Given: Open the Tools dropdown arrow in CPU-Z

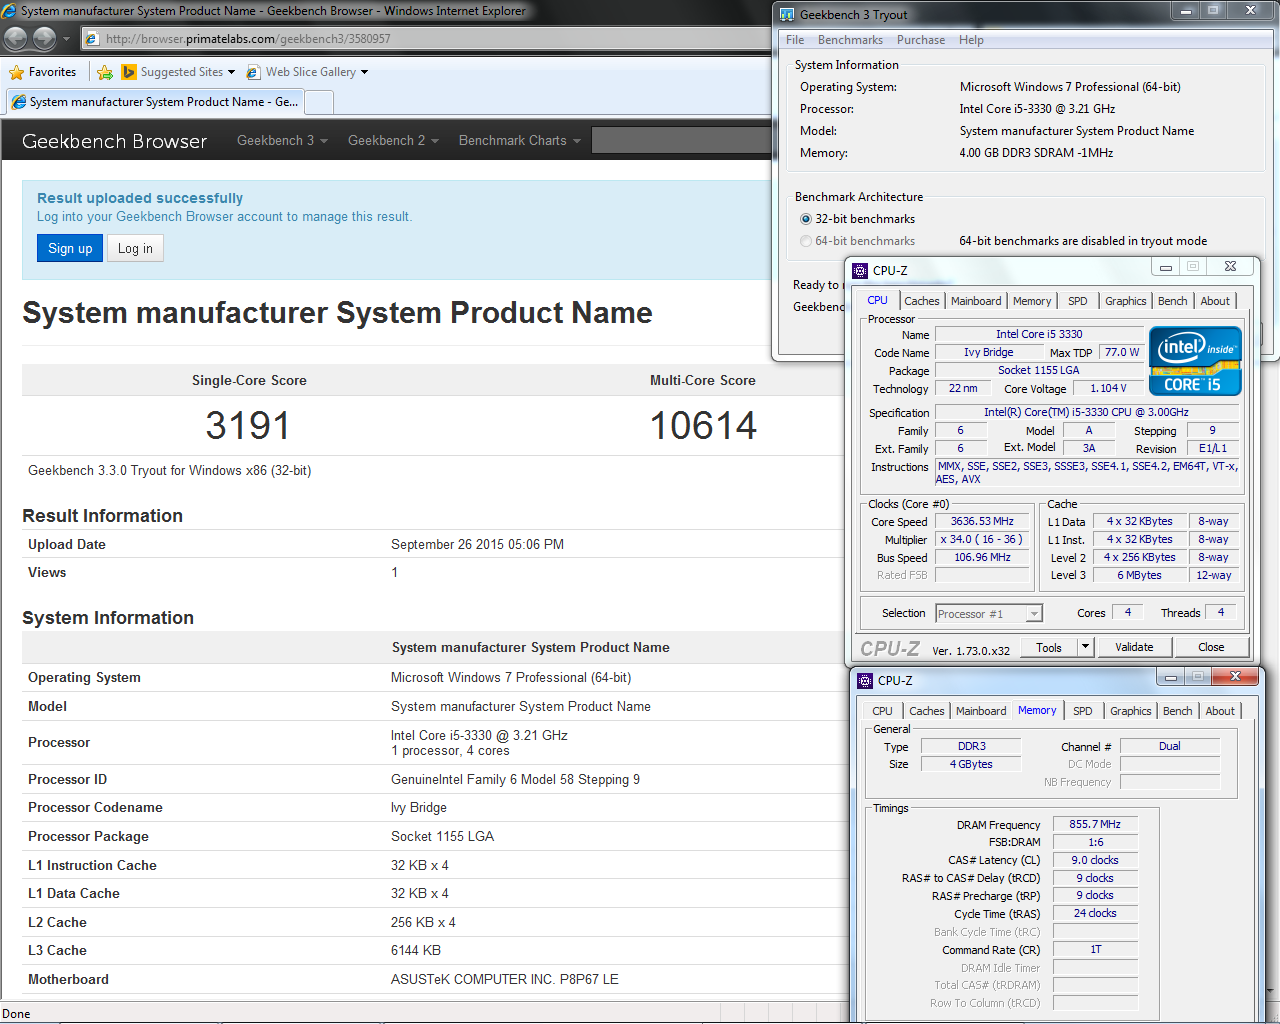Looking at the screenshot, I should click(1085, 648).
